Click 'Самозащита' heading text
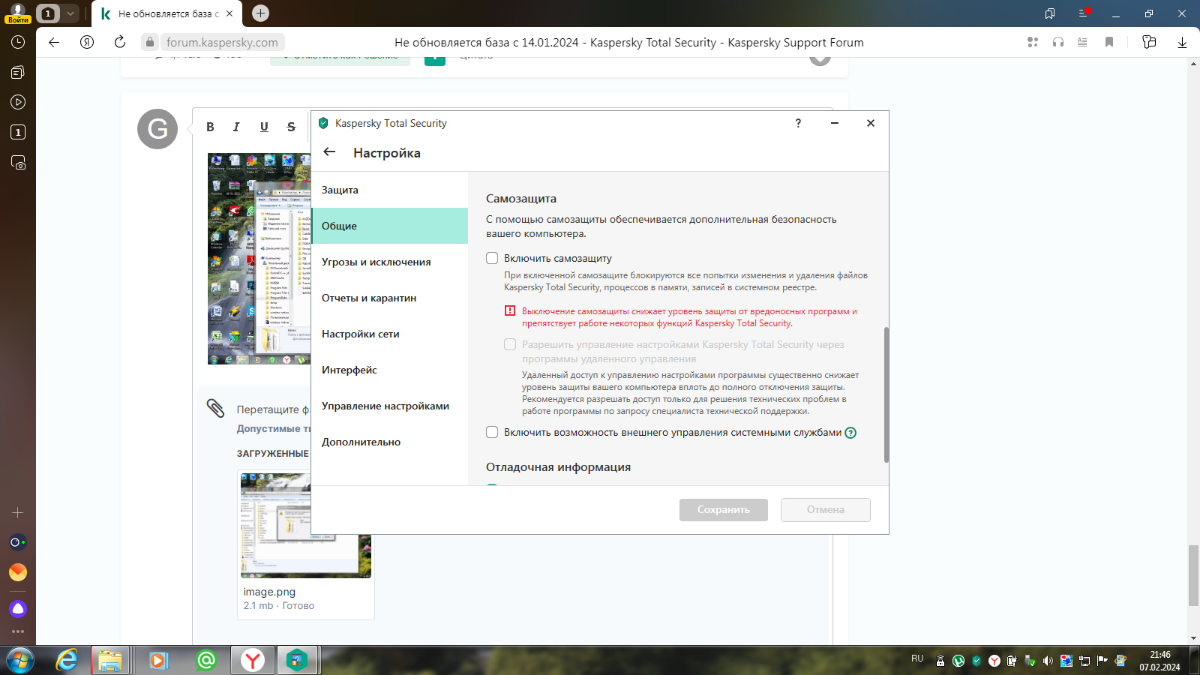The height and width of the screenshot is (675, 1200). coord(521,199)
